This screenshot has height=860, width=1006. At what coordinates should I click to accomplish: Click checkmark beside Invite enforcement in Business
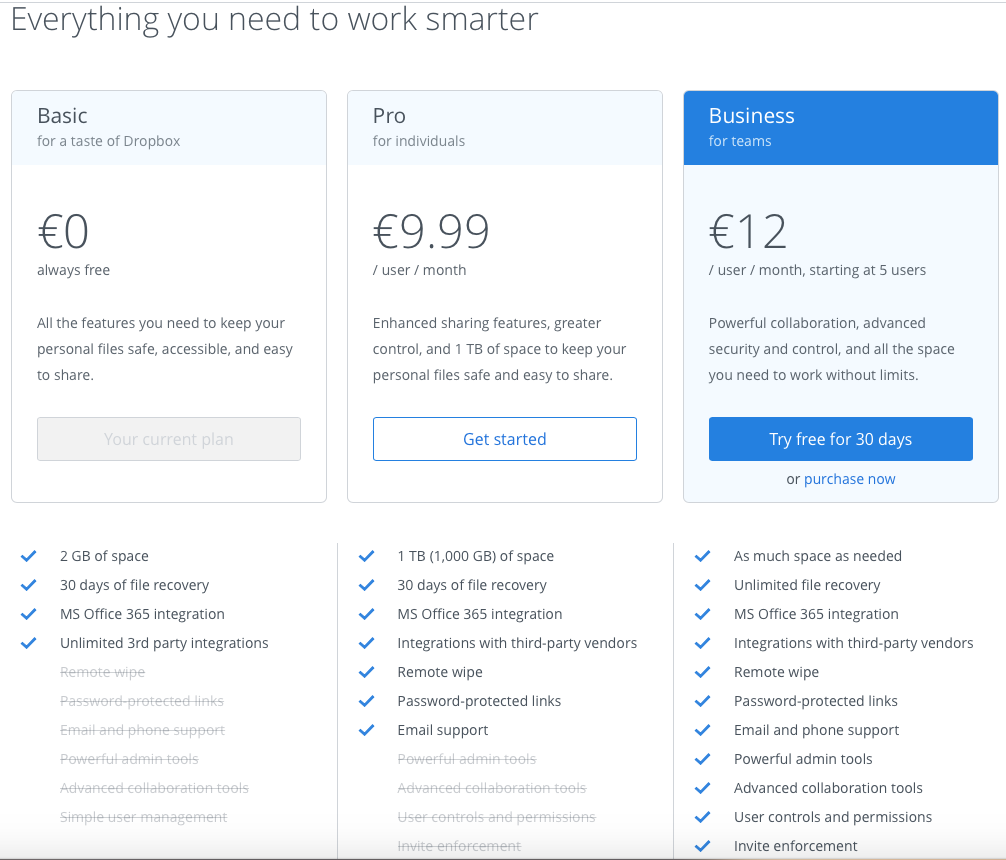[703, 846]
